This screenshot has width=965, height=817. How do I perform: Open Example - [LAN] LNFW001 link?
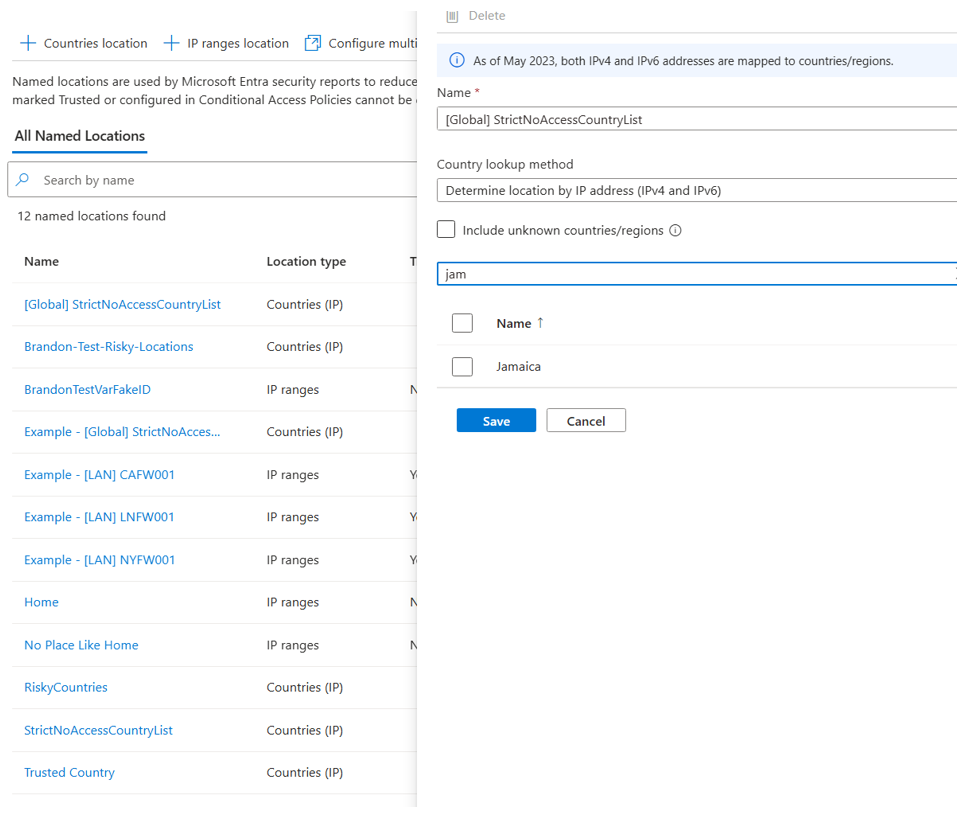coord(99,517)
